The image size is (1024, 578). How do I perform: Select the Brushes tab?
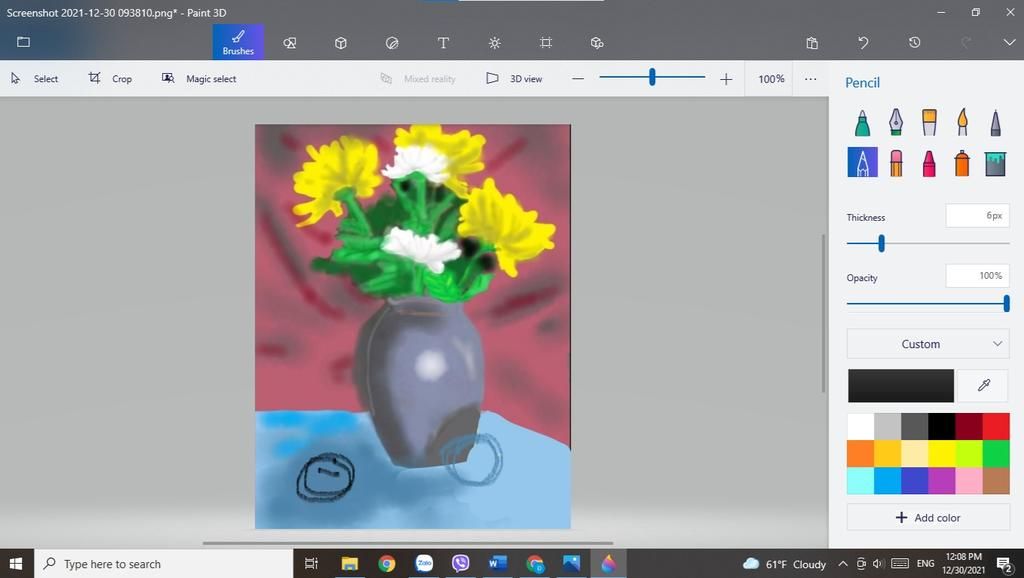[x=238, y=42]
